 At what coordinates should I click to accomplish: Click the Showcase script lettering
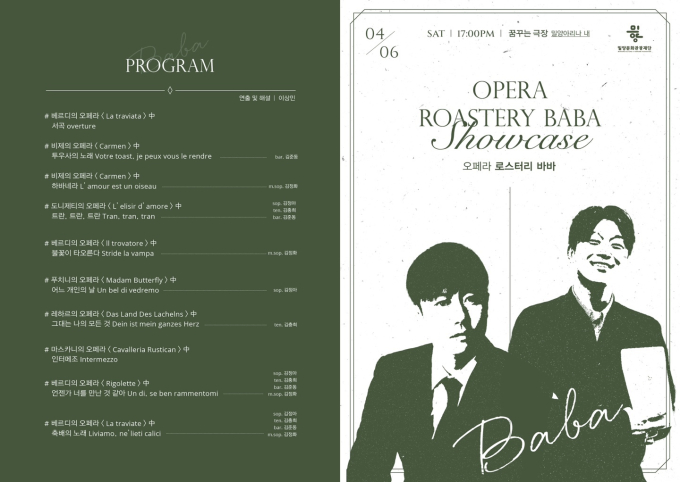[512, 139]
